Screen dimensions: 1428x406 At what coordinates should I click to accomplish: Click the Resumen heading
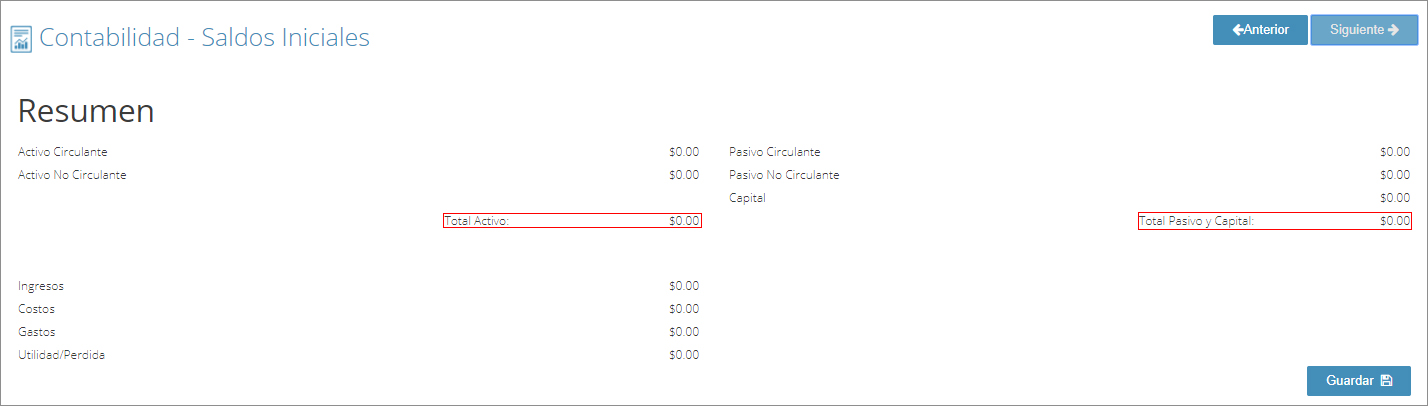[x=86, y=111]
